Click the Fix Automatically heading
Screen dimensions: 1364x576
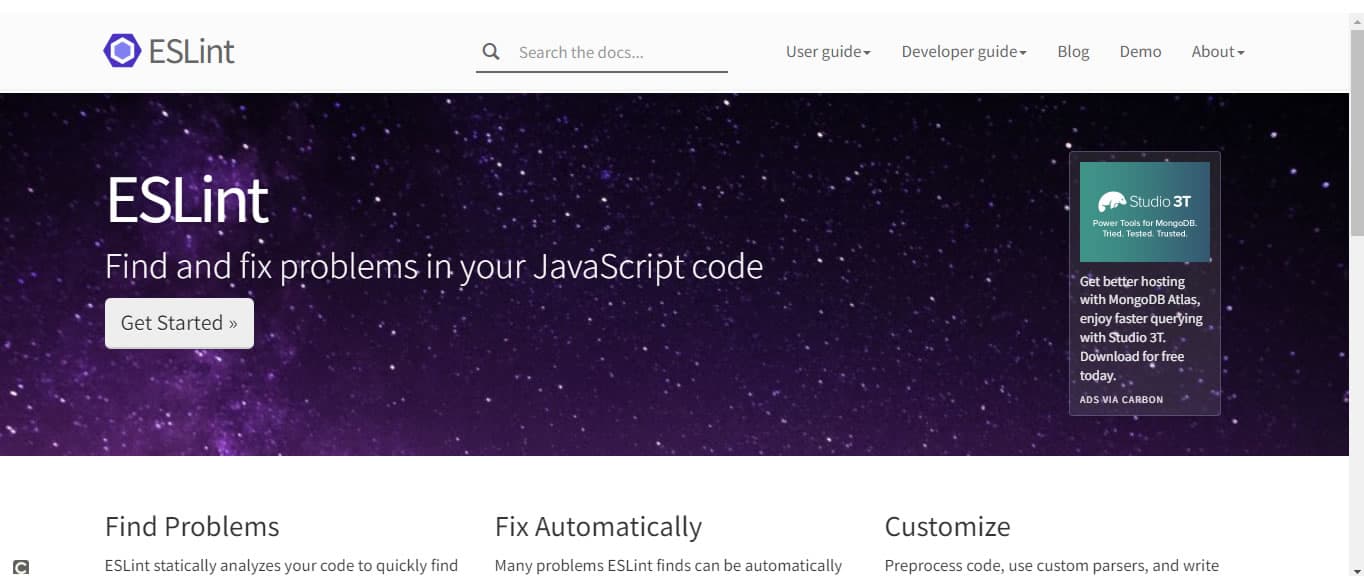598,527
